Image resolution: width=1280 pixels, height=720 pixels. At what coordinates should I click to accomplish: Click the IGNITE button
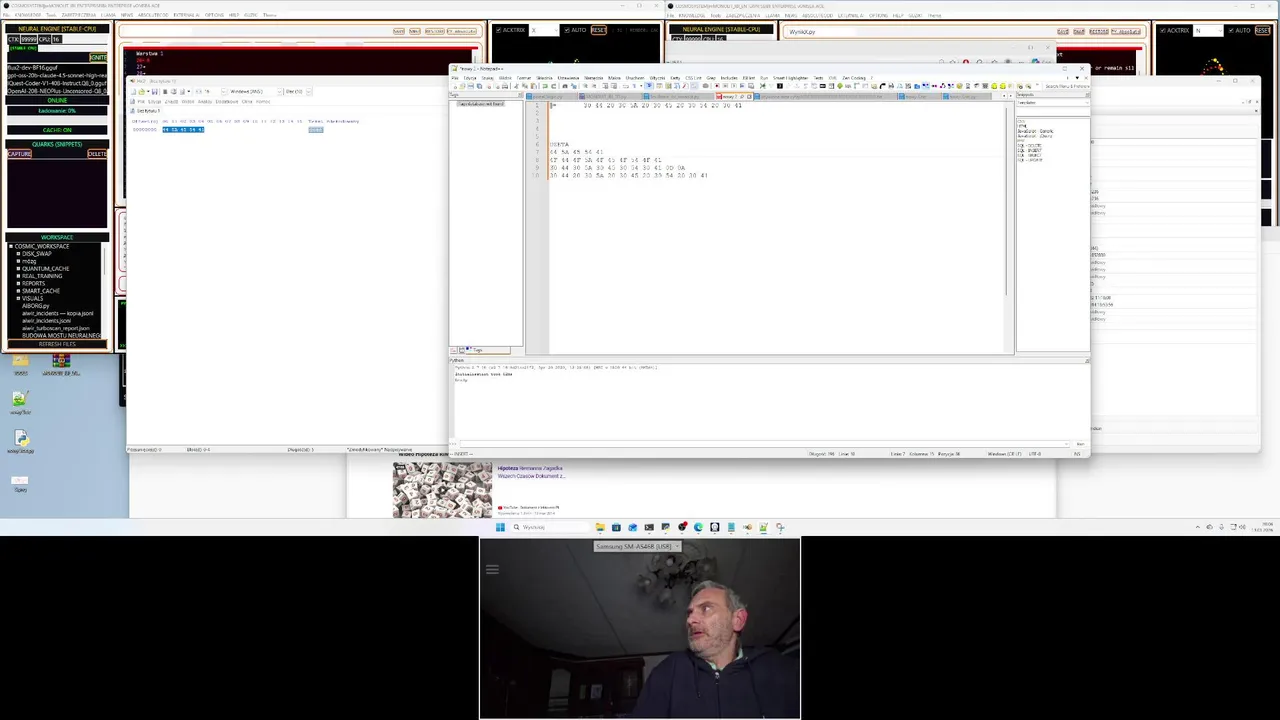coord(98,57)
